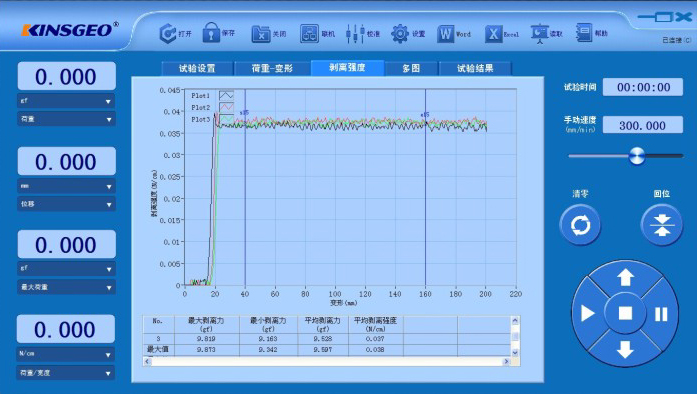Toggle the Plot2 red legend swatch
This screenshot has width=697, height=394.
click(x=226, y=107)
